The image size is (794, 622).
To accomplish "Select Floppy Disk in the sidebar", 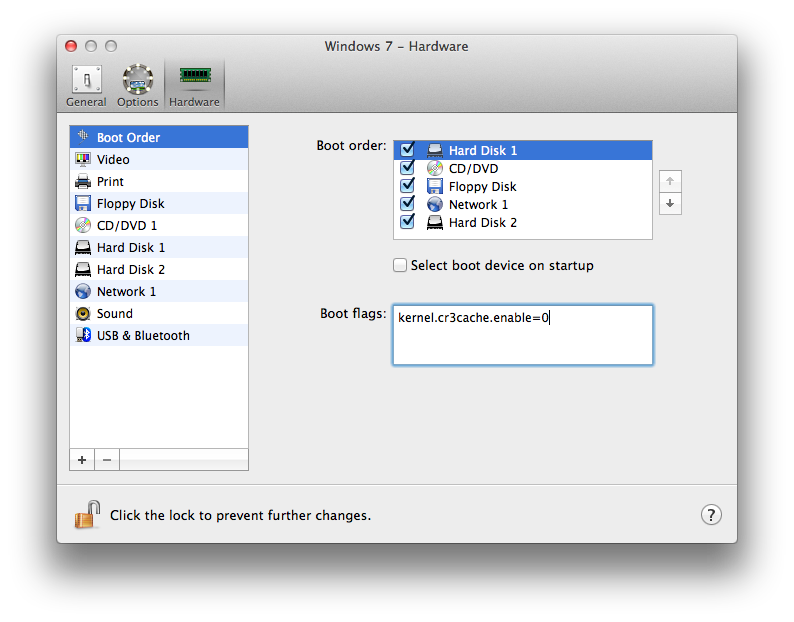I will point(159,204).
